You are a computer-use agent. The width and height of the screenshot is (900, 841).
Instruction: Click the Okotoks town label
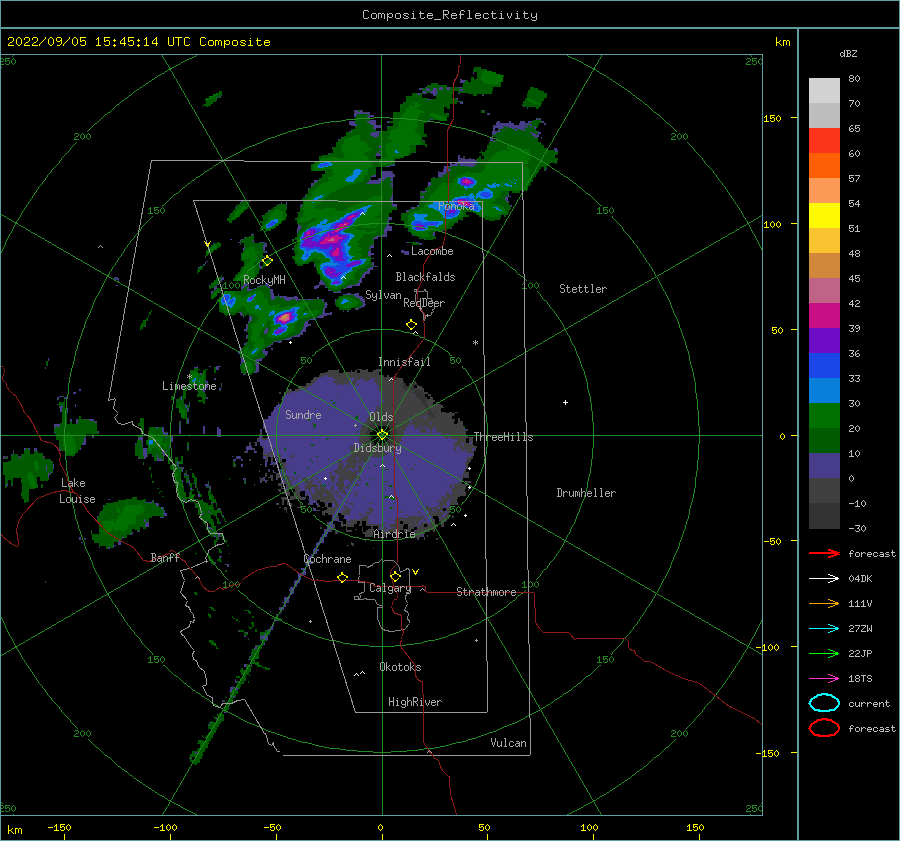click(400, 667)
